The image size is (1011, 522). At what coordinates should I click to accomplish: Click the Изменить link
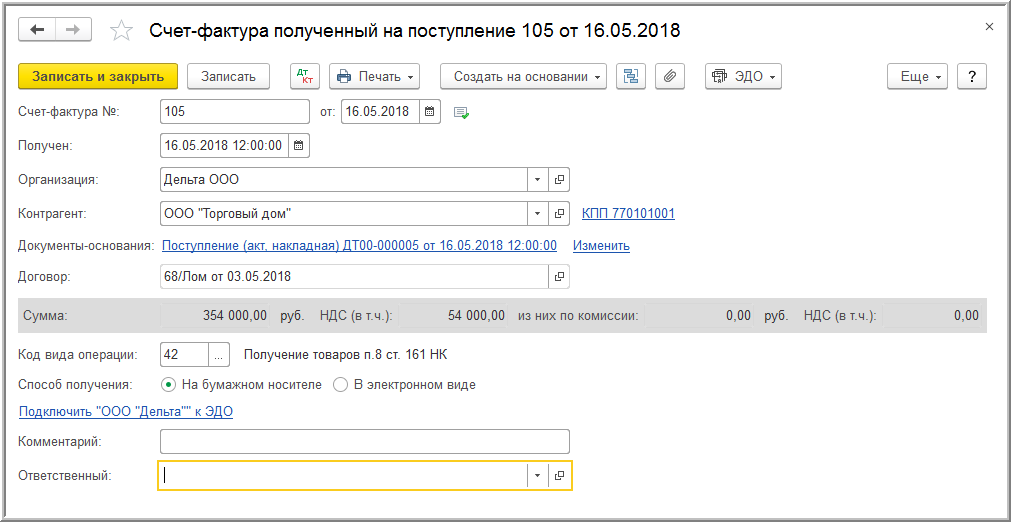tap(601, 246)
